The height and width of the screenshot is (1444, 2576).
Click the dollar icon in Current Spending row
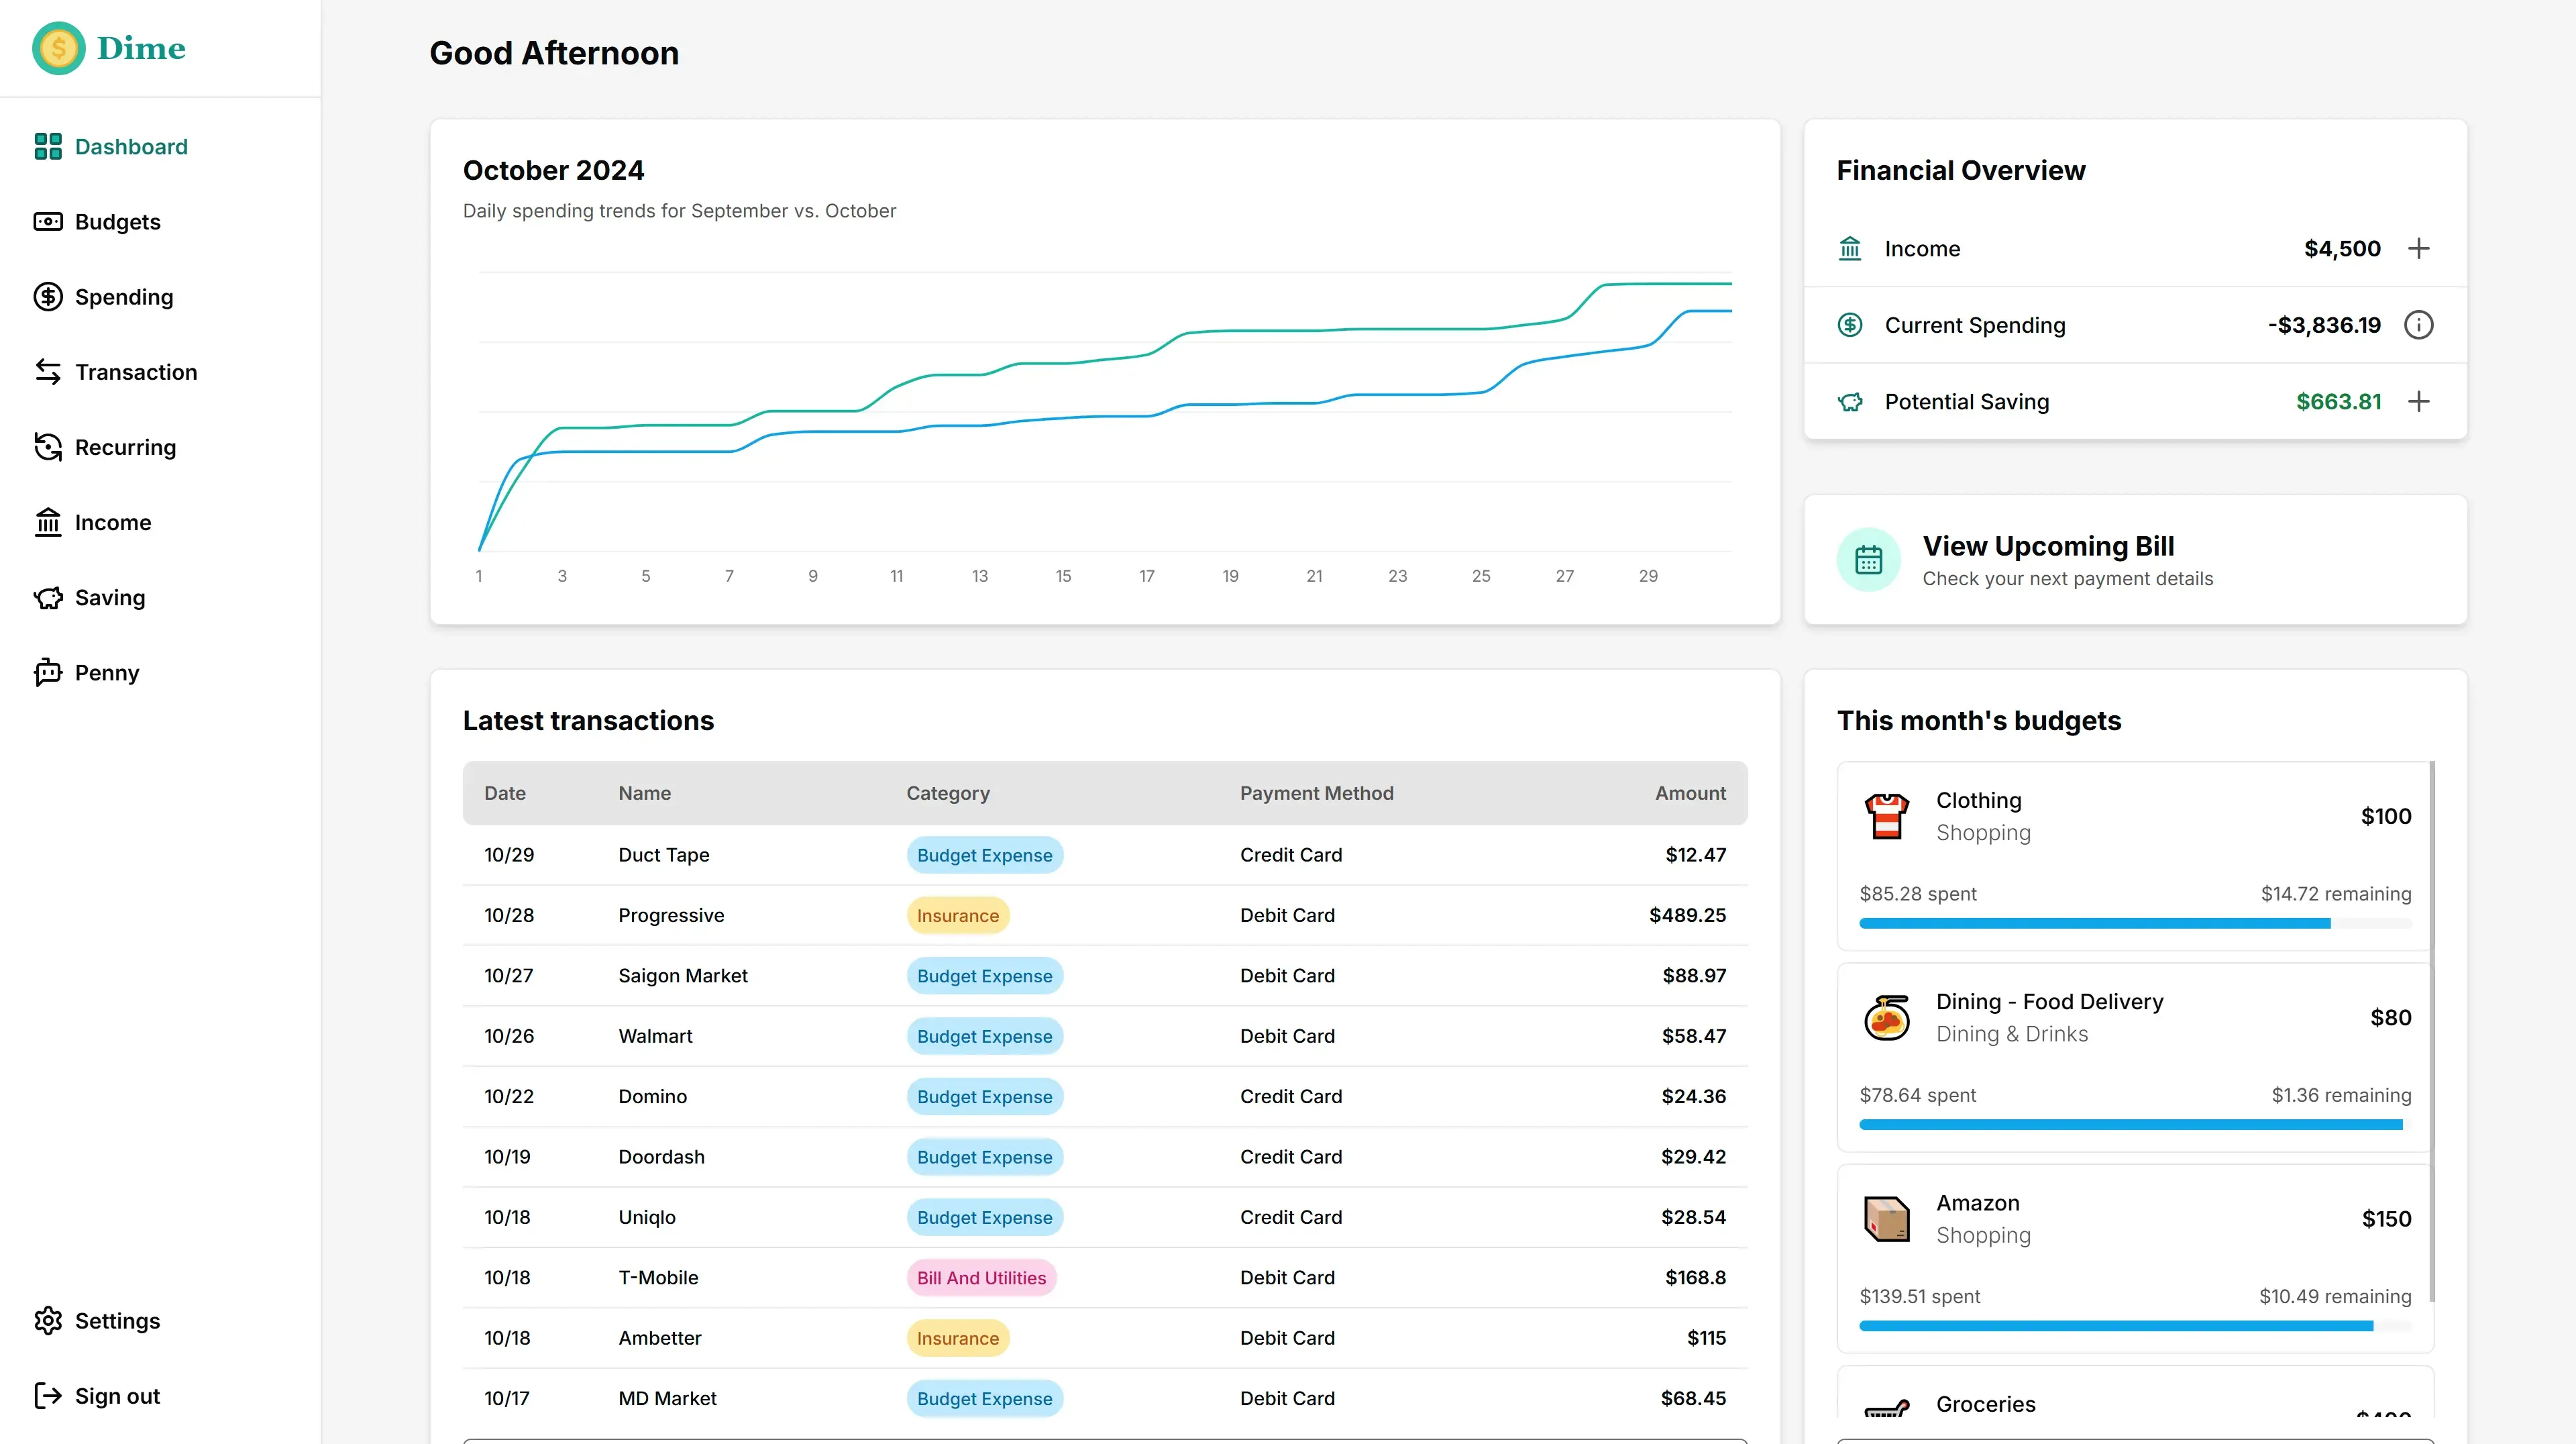(x=1850, y=325)
